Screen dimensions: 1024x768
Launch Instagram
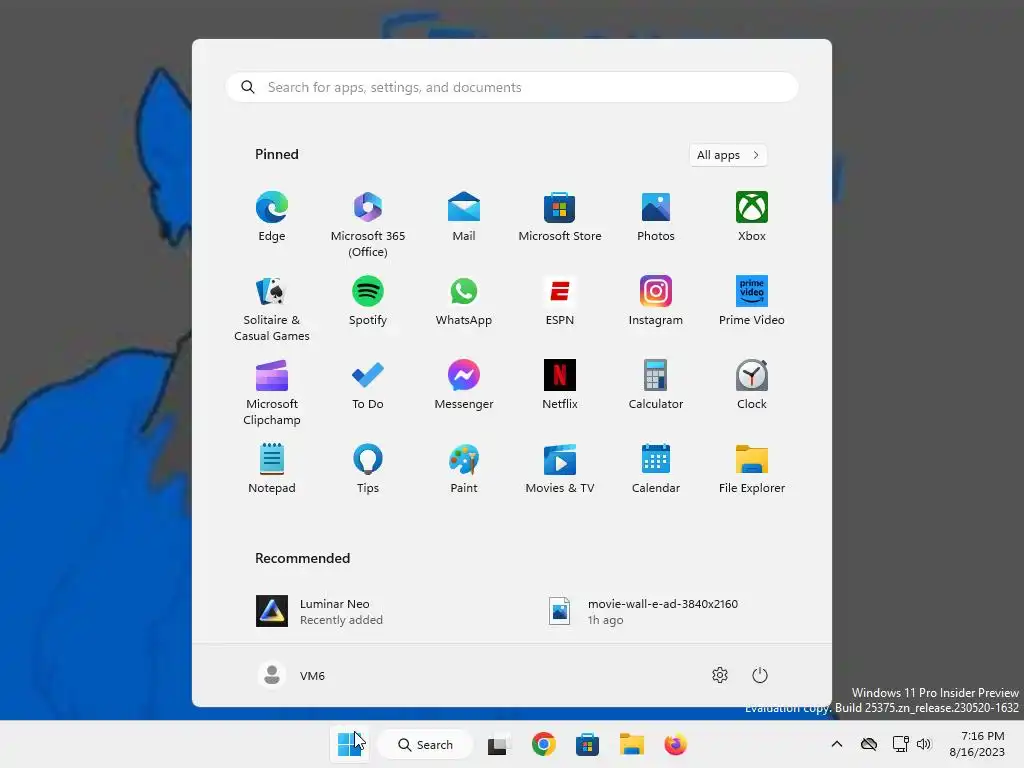(656, 302)
